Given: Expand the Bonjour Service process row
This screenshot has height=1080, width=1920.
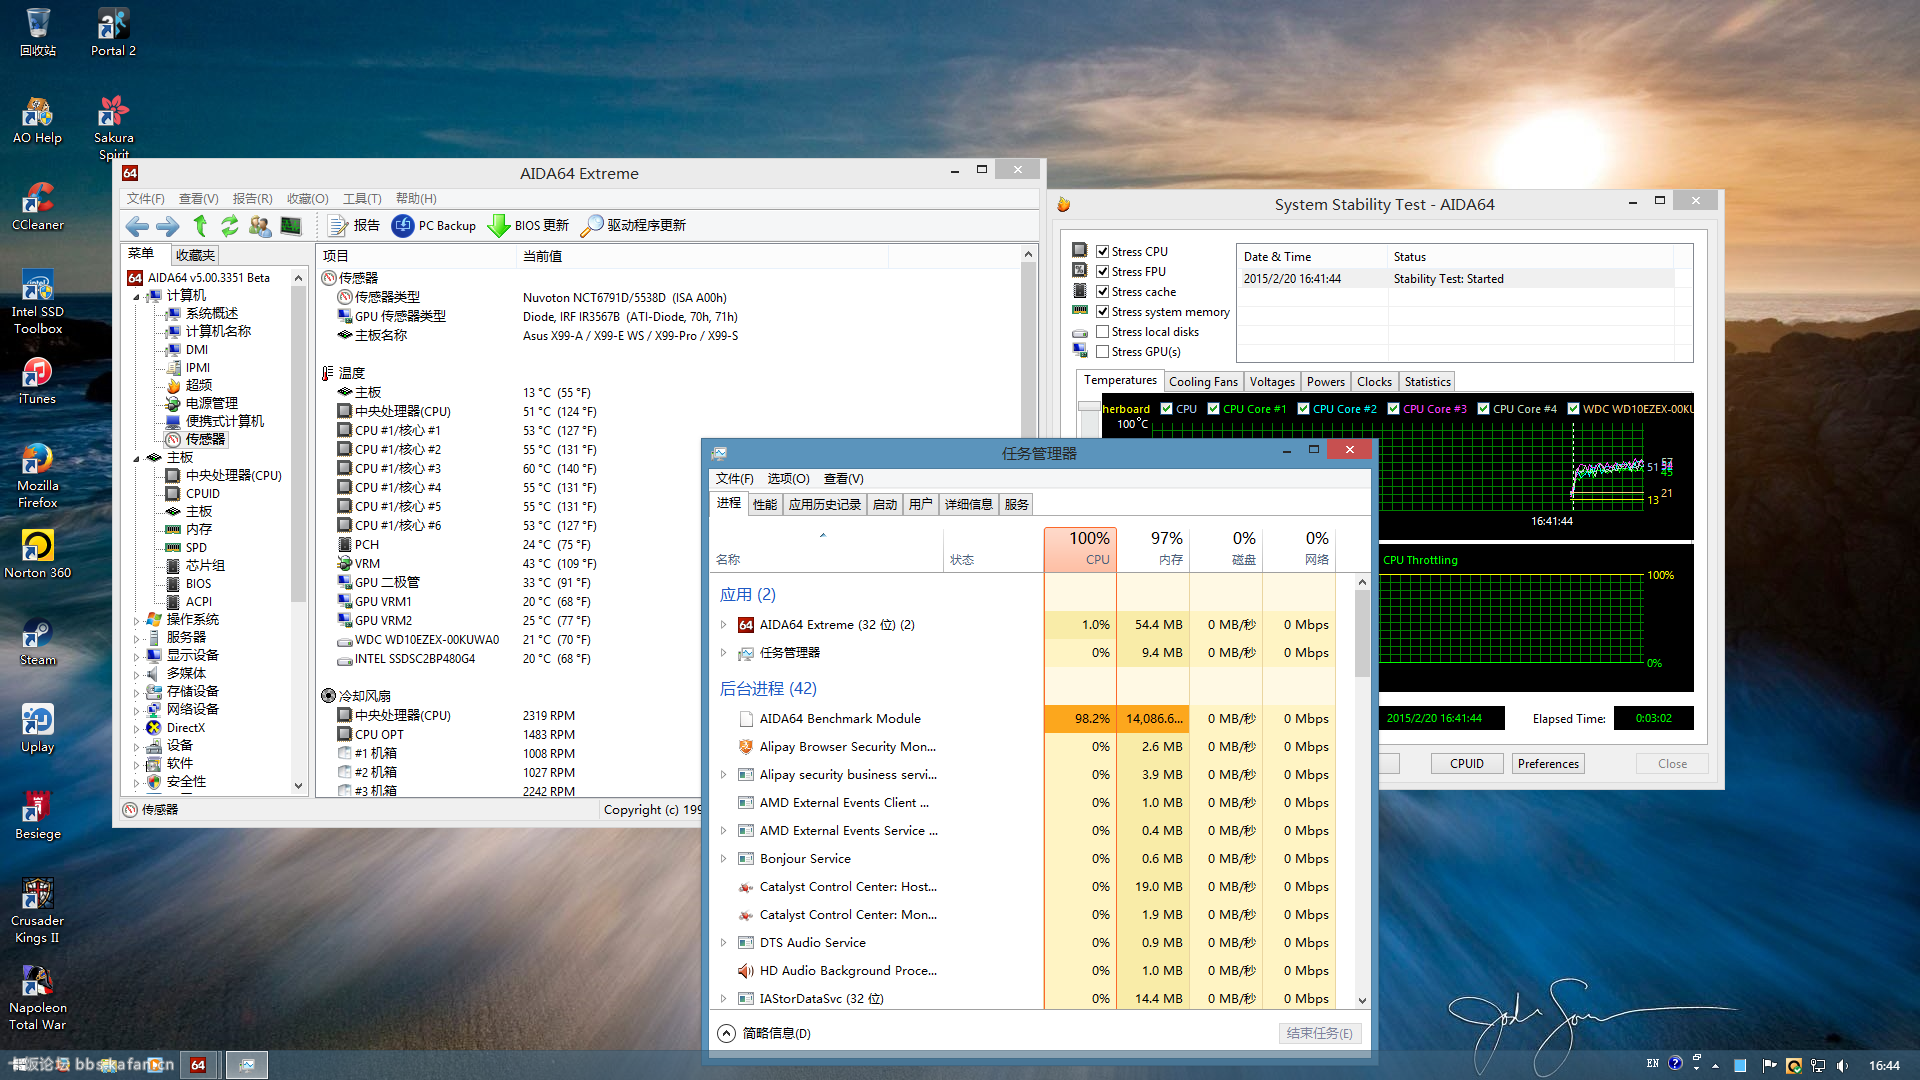Looking at the screenshot, I should tap(723, 859).
